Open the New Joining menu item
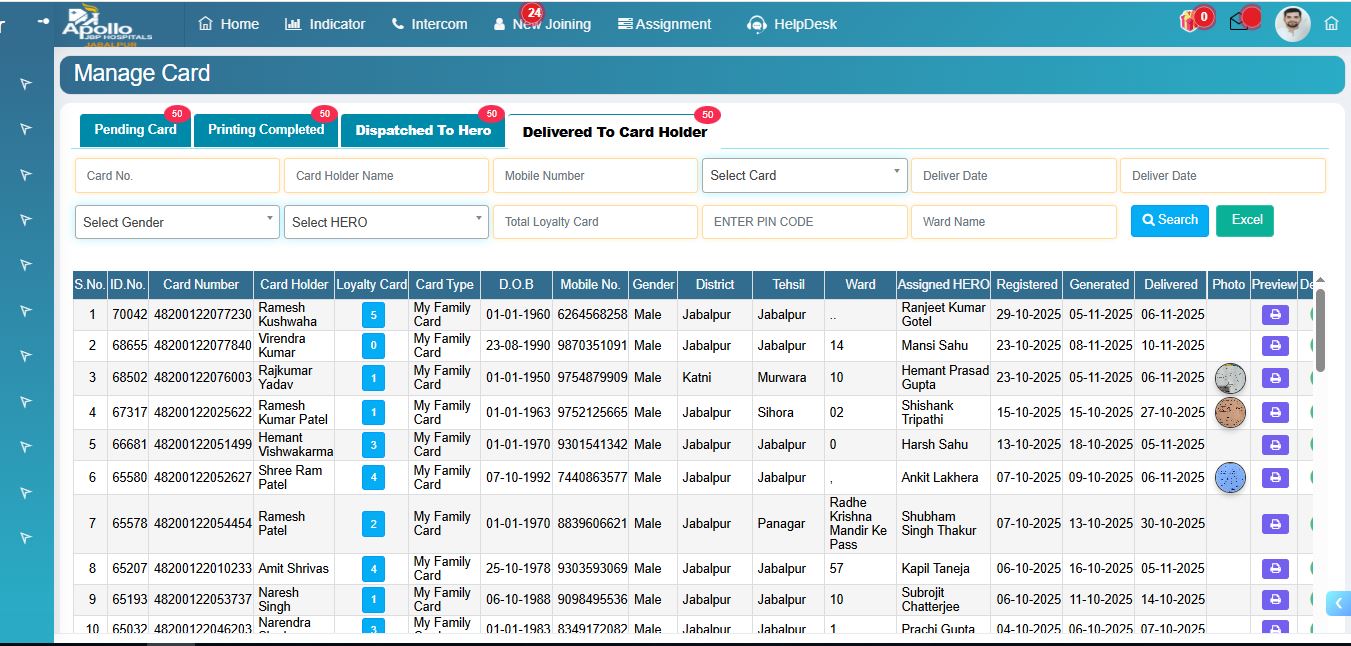Screen dimensions: 1351x646 pyautogui.click(x=542, y=24)
